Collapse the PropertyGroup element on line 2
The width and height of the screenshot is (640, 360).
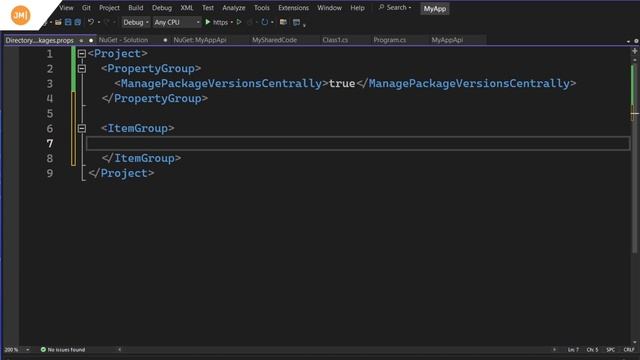[82, 69]
